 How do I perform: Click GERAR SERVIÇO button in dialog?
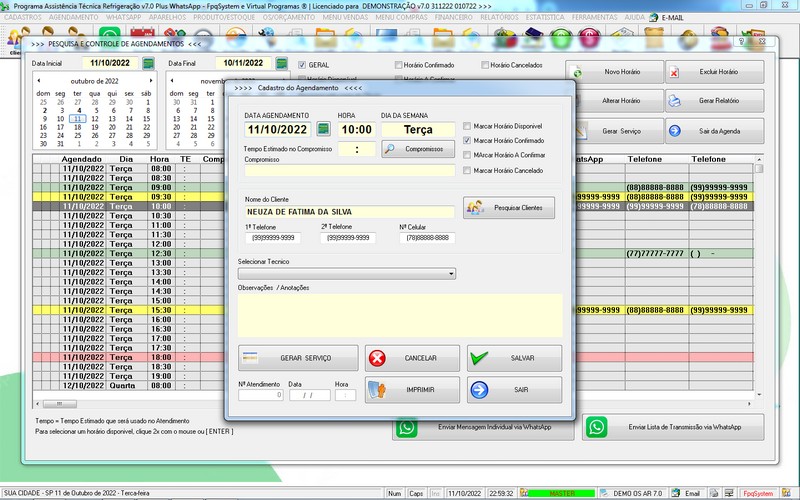coord(298,358)
